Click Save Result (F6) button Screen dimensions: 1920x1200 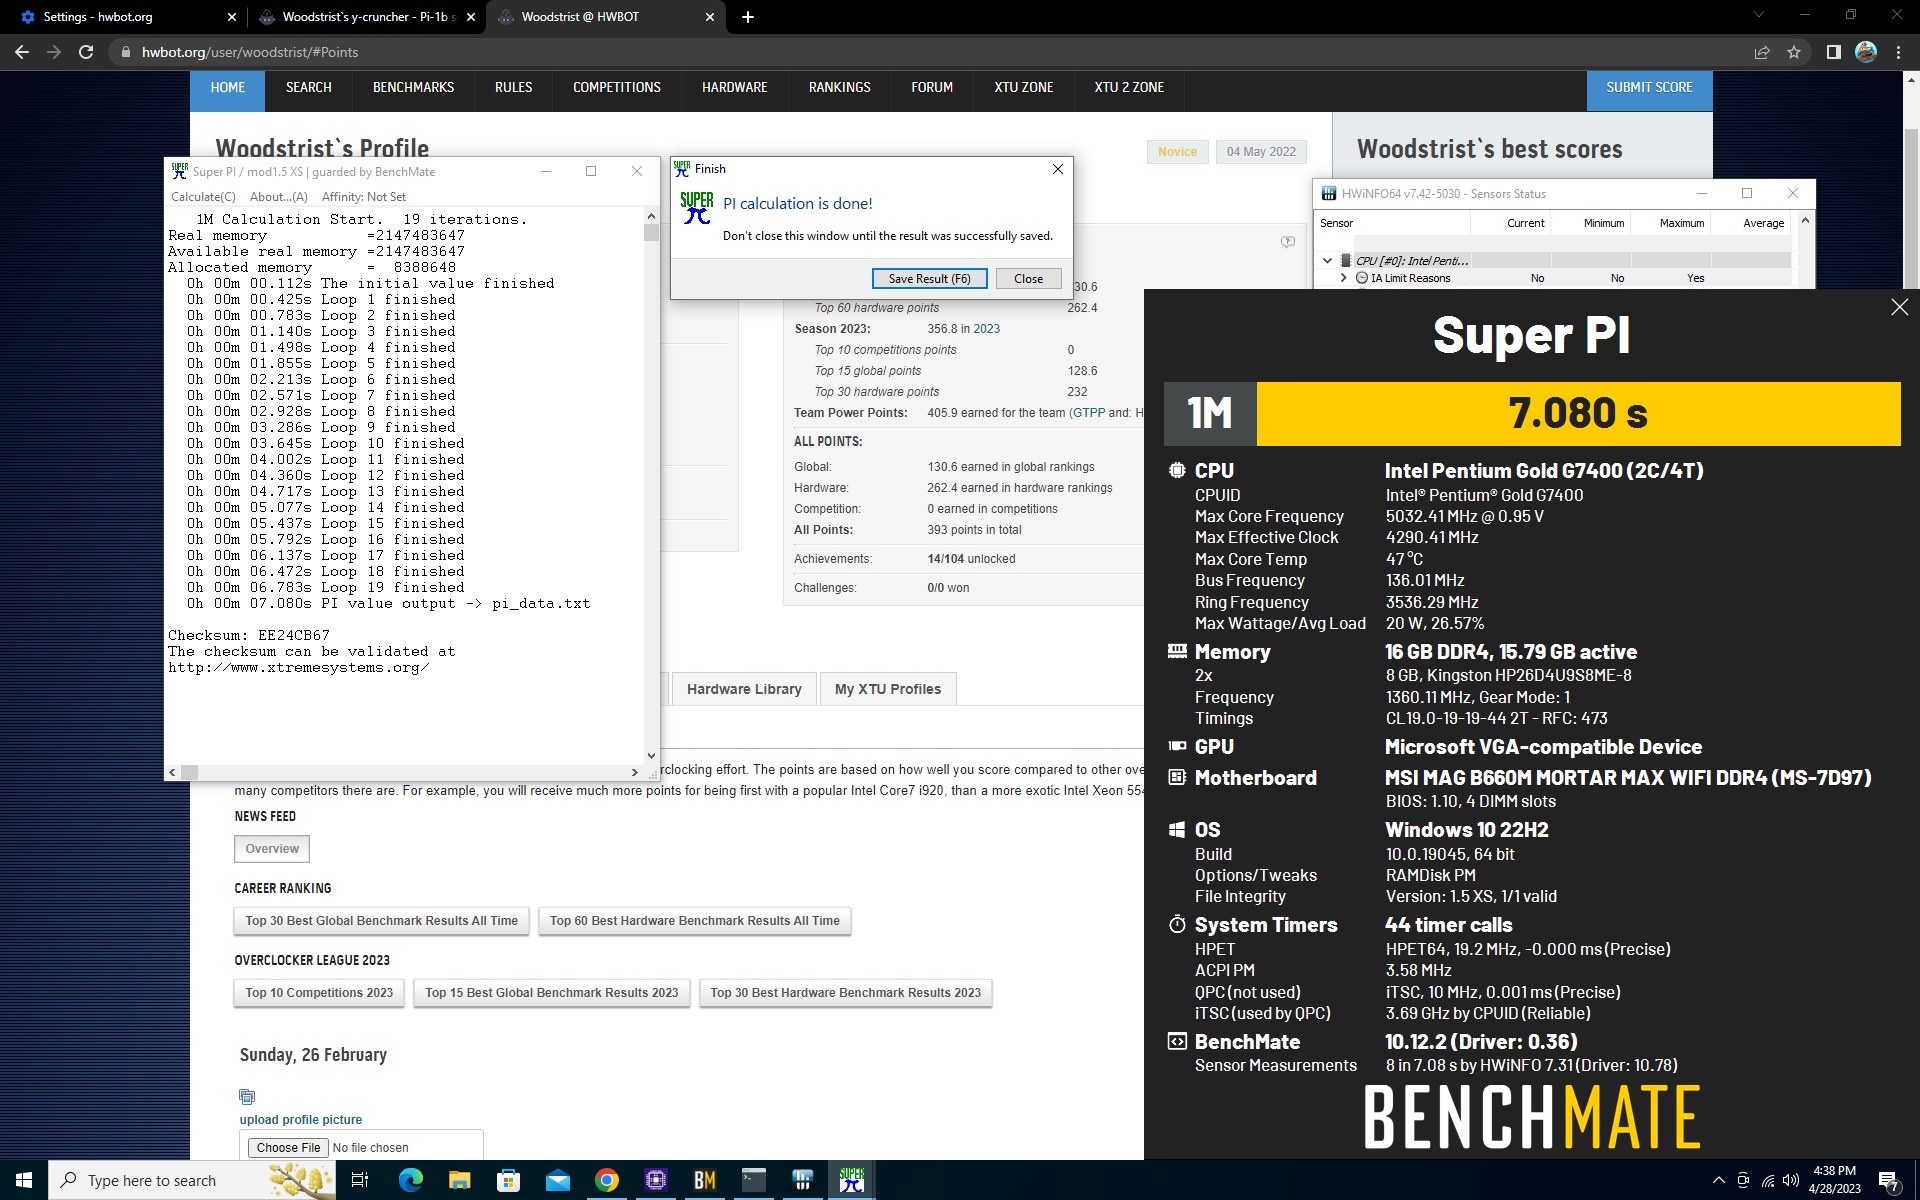pyautogui.click(x=929, y=279)
